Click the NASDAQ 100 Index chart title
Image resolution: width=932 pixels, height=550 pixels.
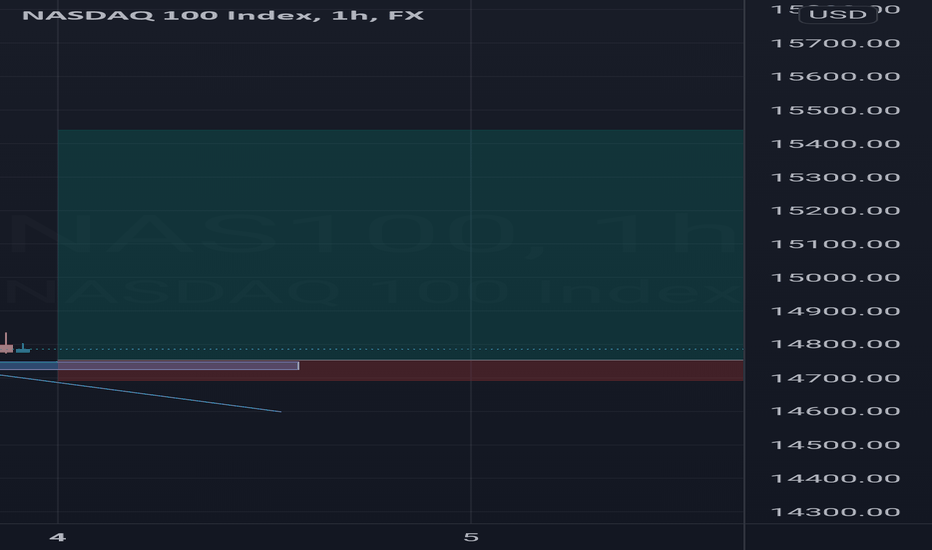(222, 15)
